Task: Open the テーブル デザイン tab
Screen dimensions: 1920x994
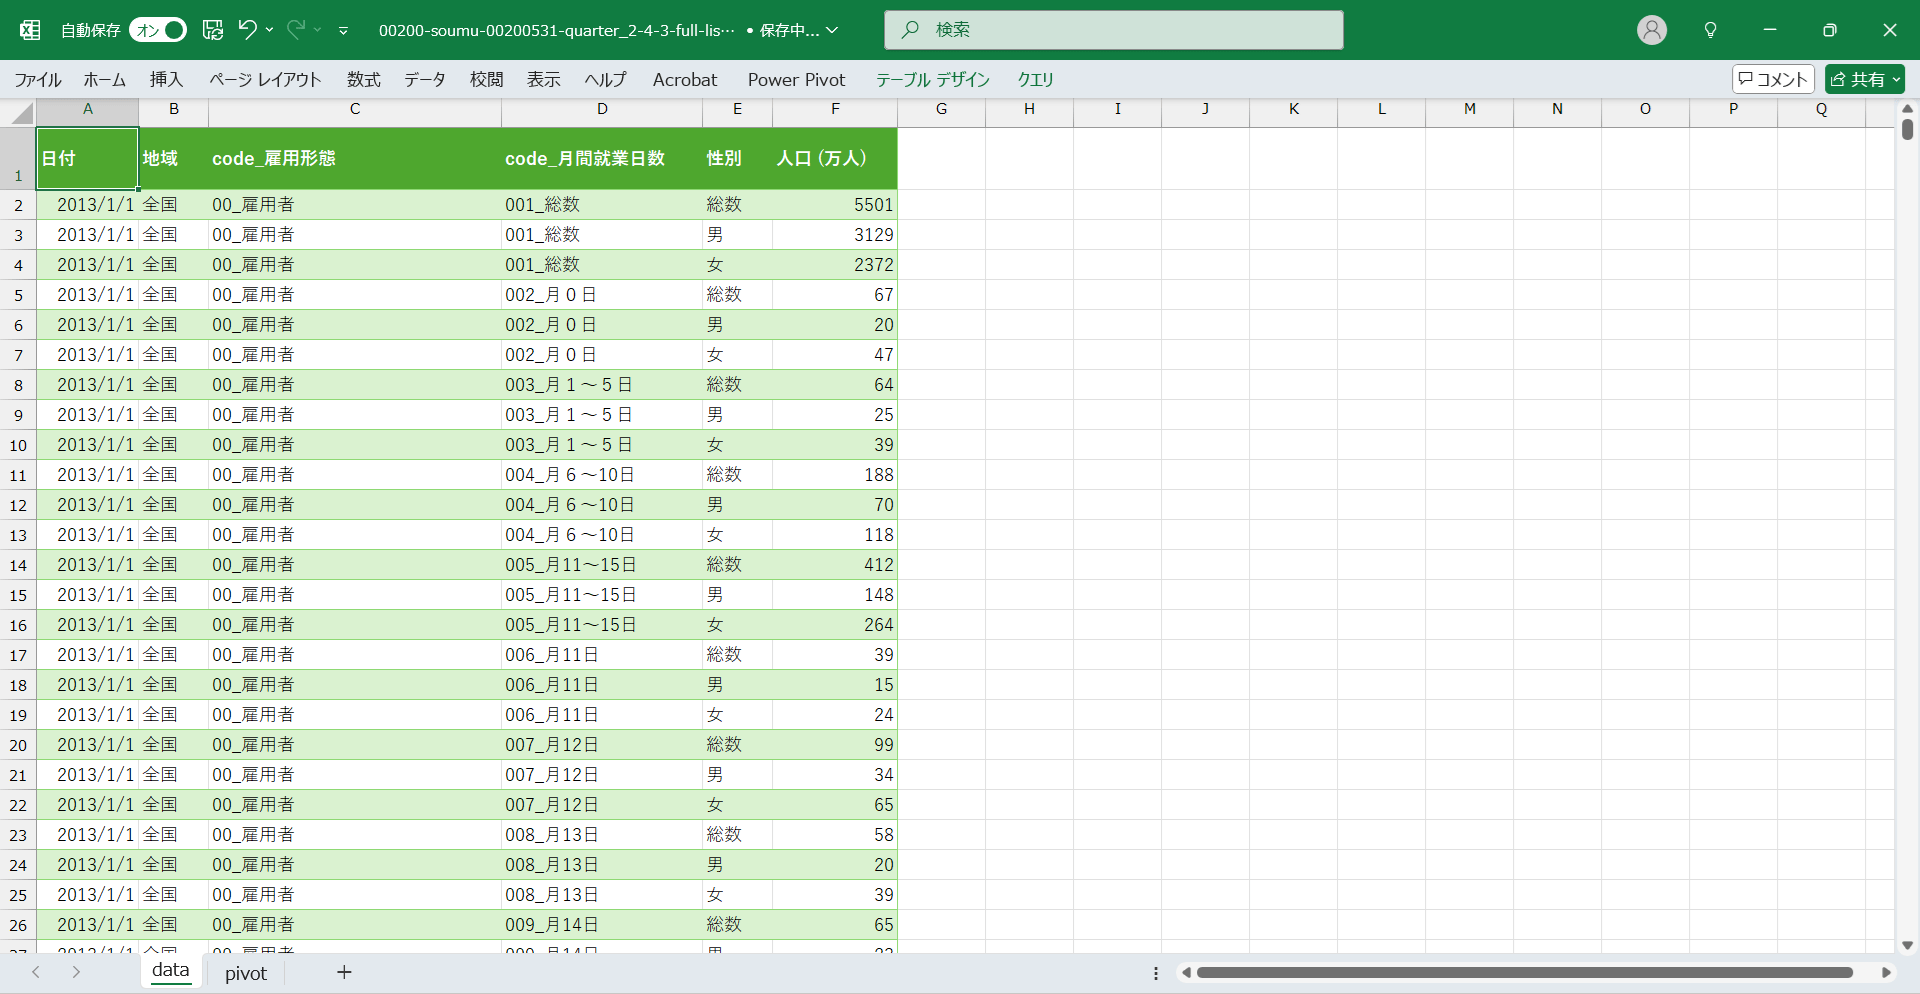Action: (932, 80)
